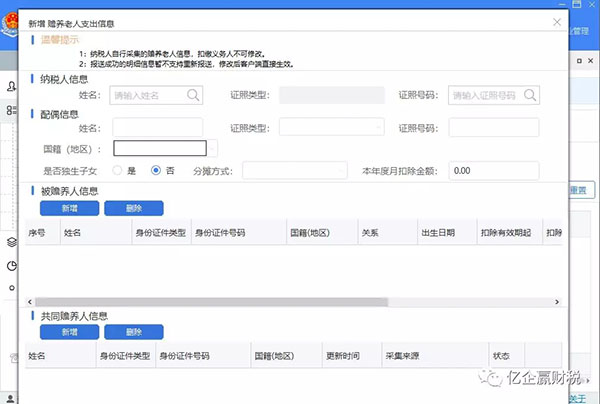Click the horizontal scrollbar thumb in dependents table
The height and width of the screenshot is (404, 600).
(x=212, y=302)
